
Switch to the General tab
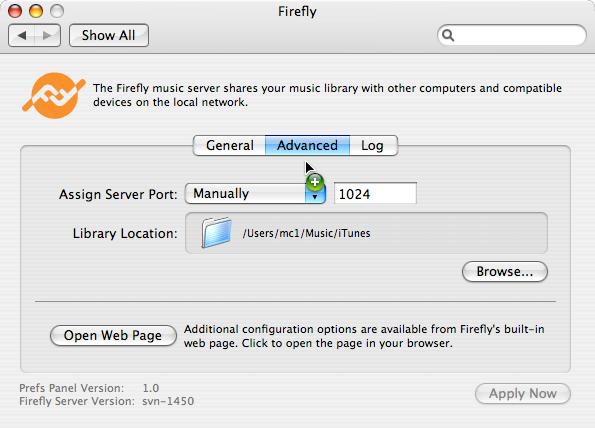pos(229,145)
